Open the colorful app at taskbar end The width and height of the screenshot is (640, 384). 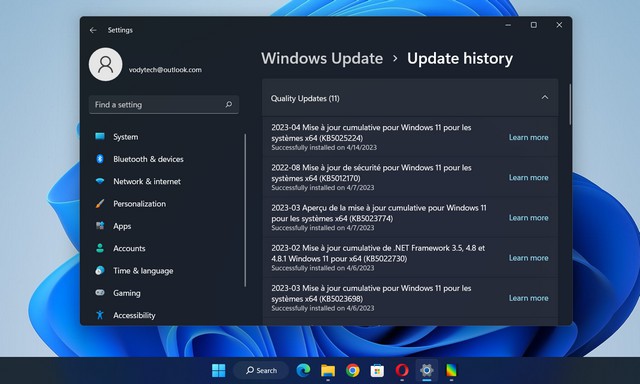pyautogui.click(x=451, y=371)
